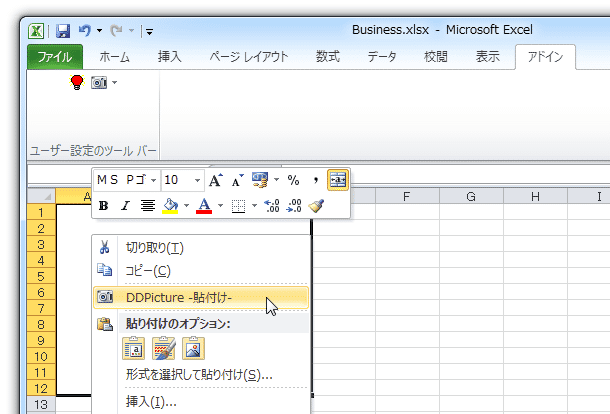Click the red light bulb add-in icon

77,82
